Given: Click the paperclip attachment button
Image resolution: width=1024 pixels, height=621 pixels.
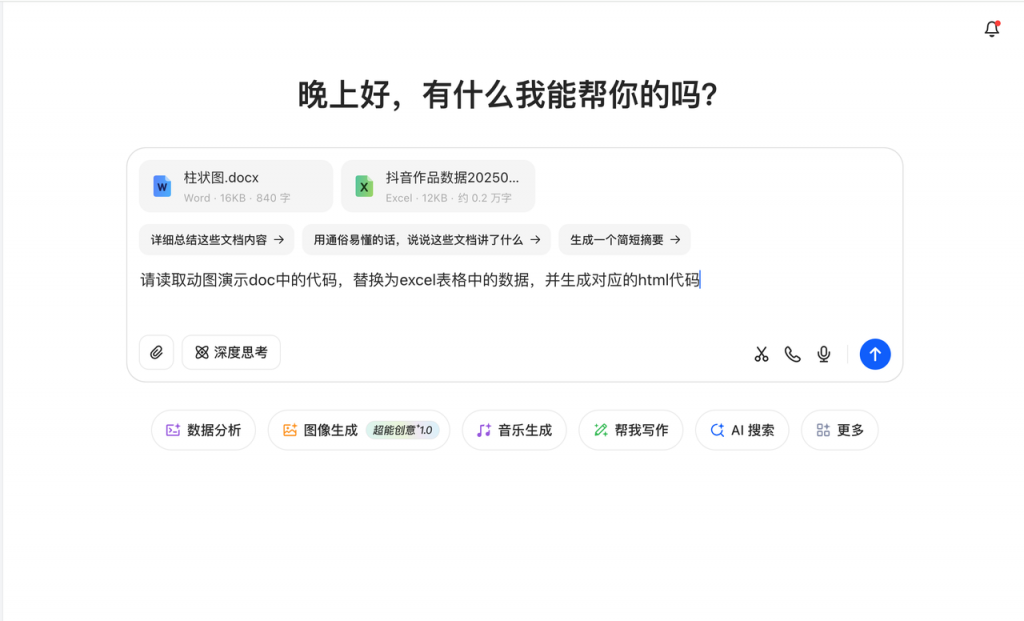Looking at the screenshot, I should point(156,353).
